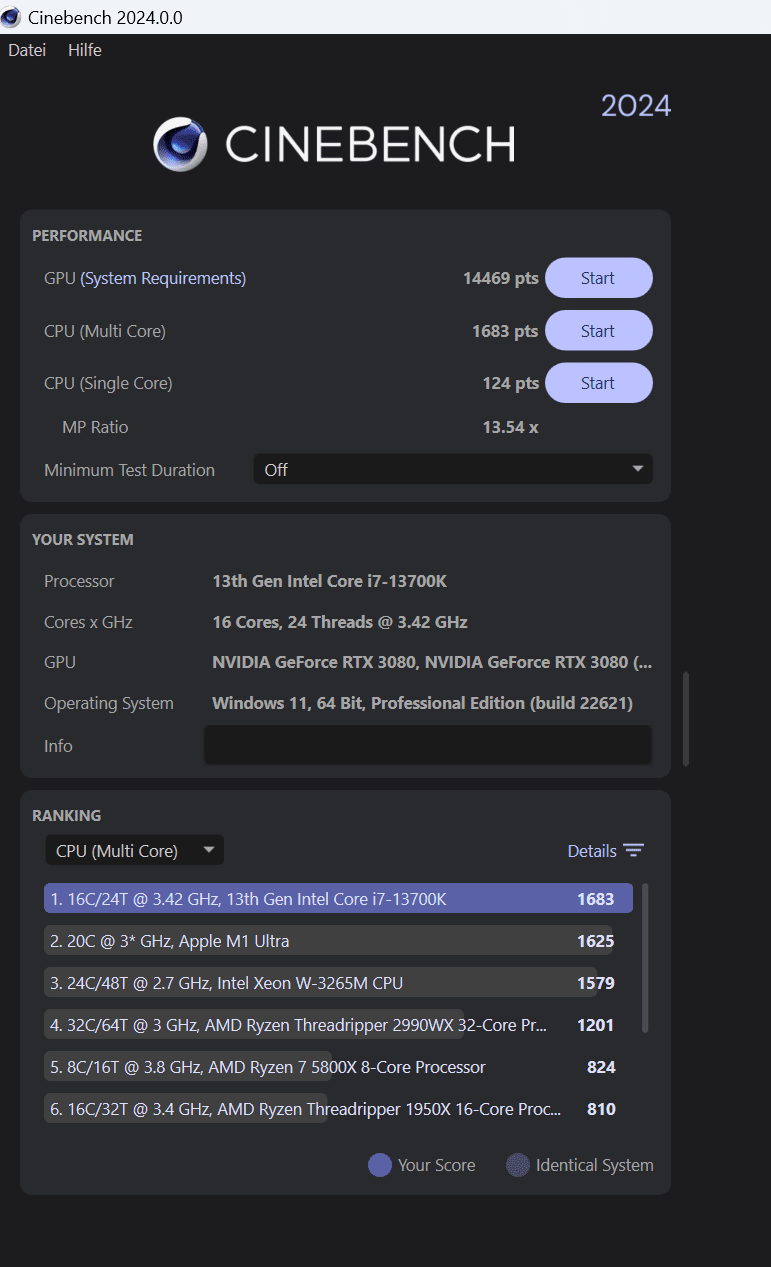The height and width of the screenshot is (1267, 771).
Task: Click the NVIDIA GeForce RTX 3080 GPU text
Action: click(432, 662)
